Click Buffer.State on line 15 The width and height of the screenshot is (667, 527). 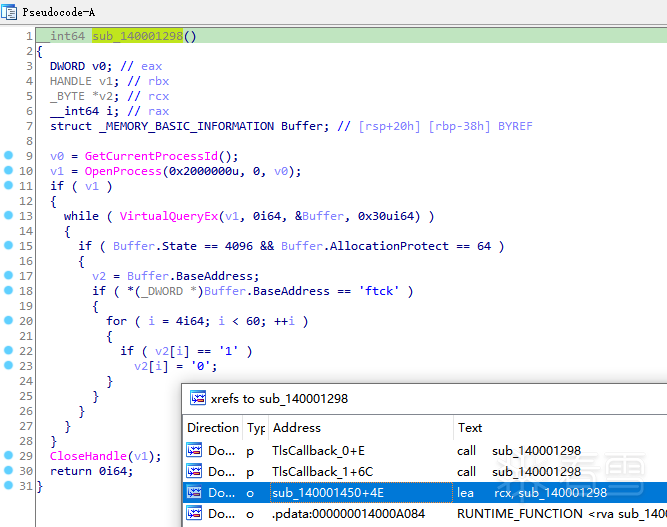coord(155,246)
